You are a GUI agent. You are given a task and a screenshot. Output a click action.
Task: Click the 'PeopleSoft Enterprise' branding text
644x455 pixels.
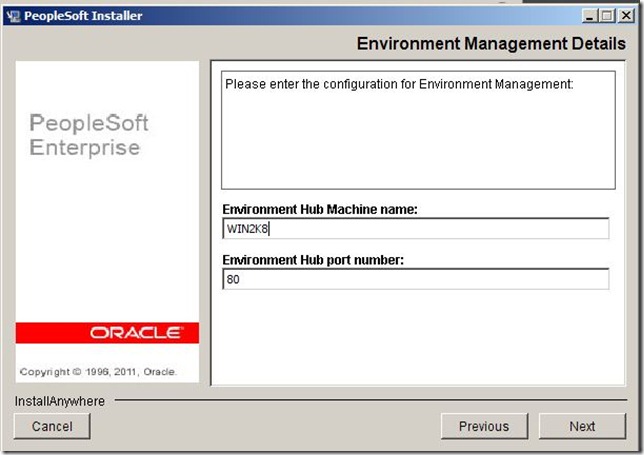(x=89, y=135)
